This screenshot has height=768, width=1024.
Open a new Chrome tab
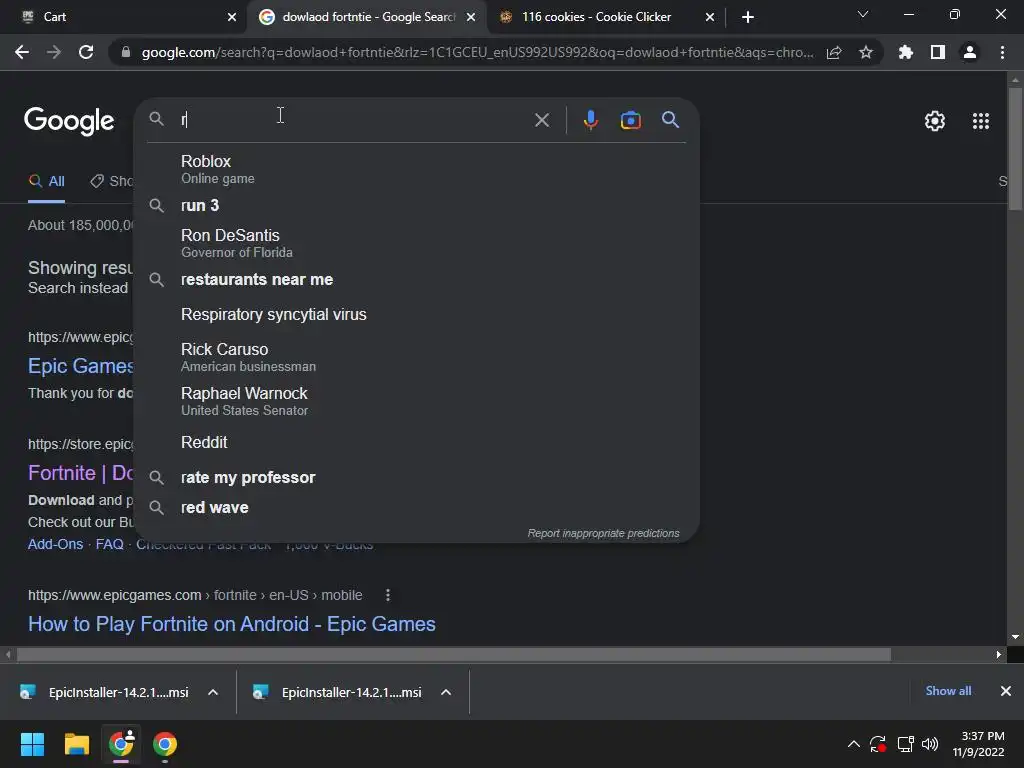[748, 17]
